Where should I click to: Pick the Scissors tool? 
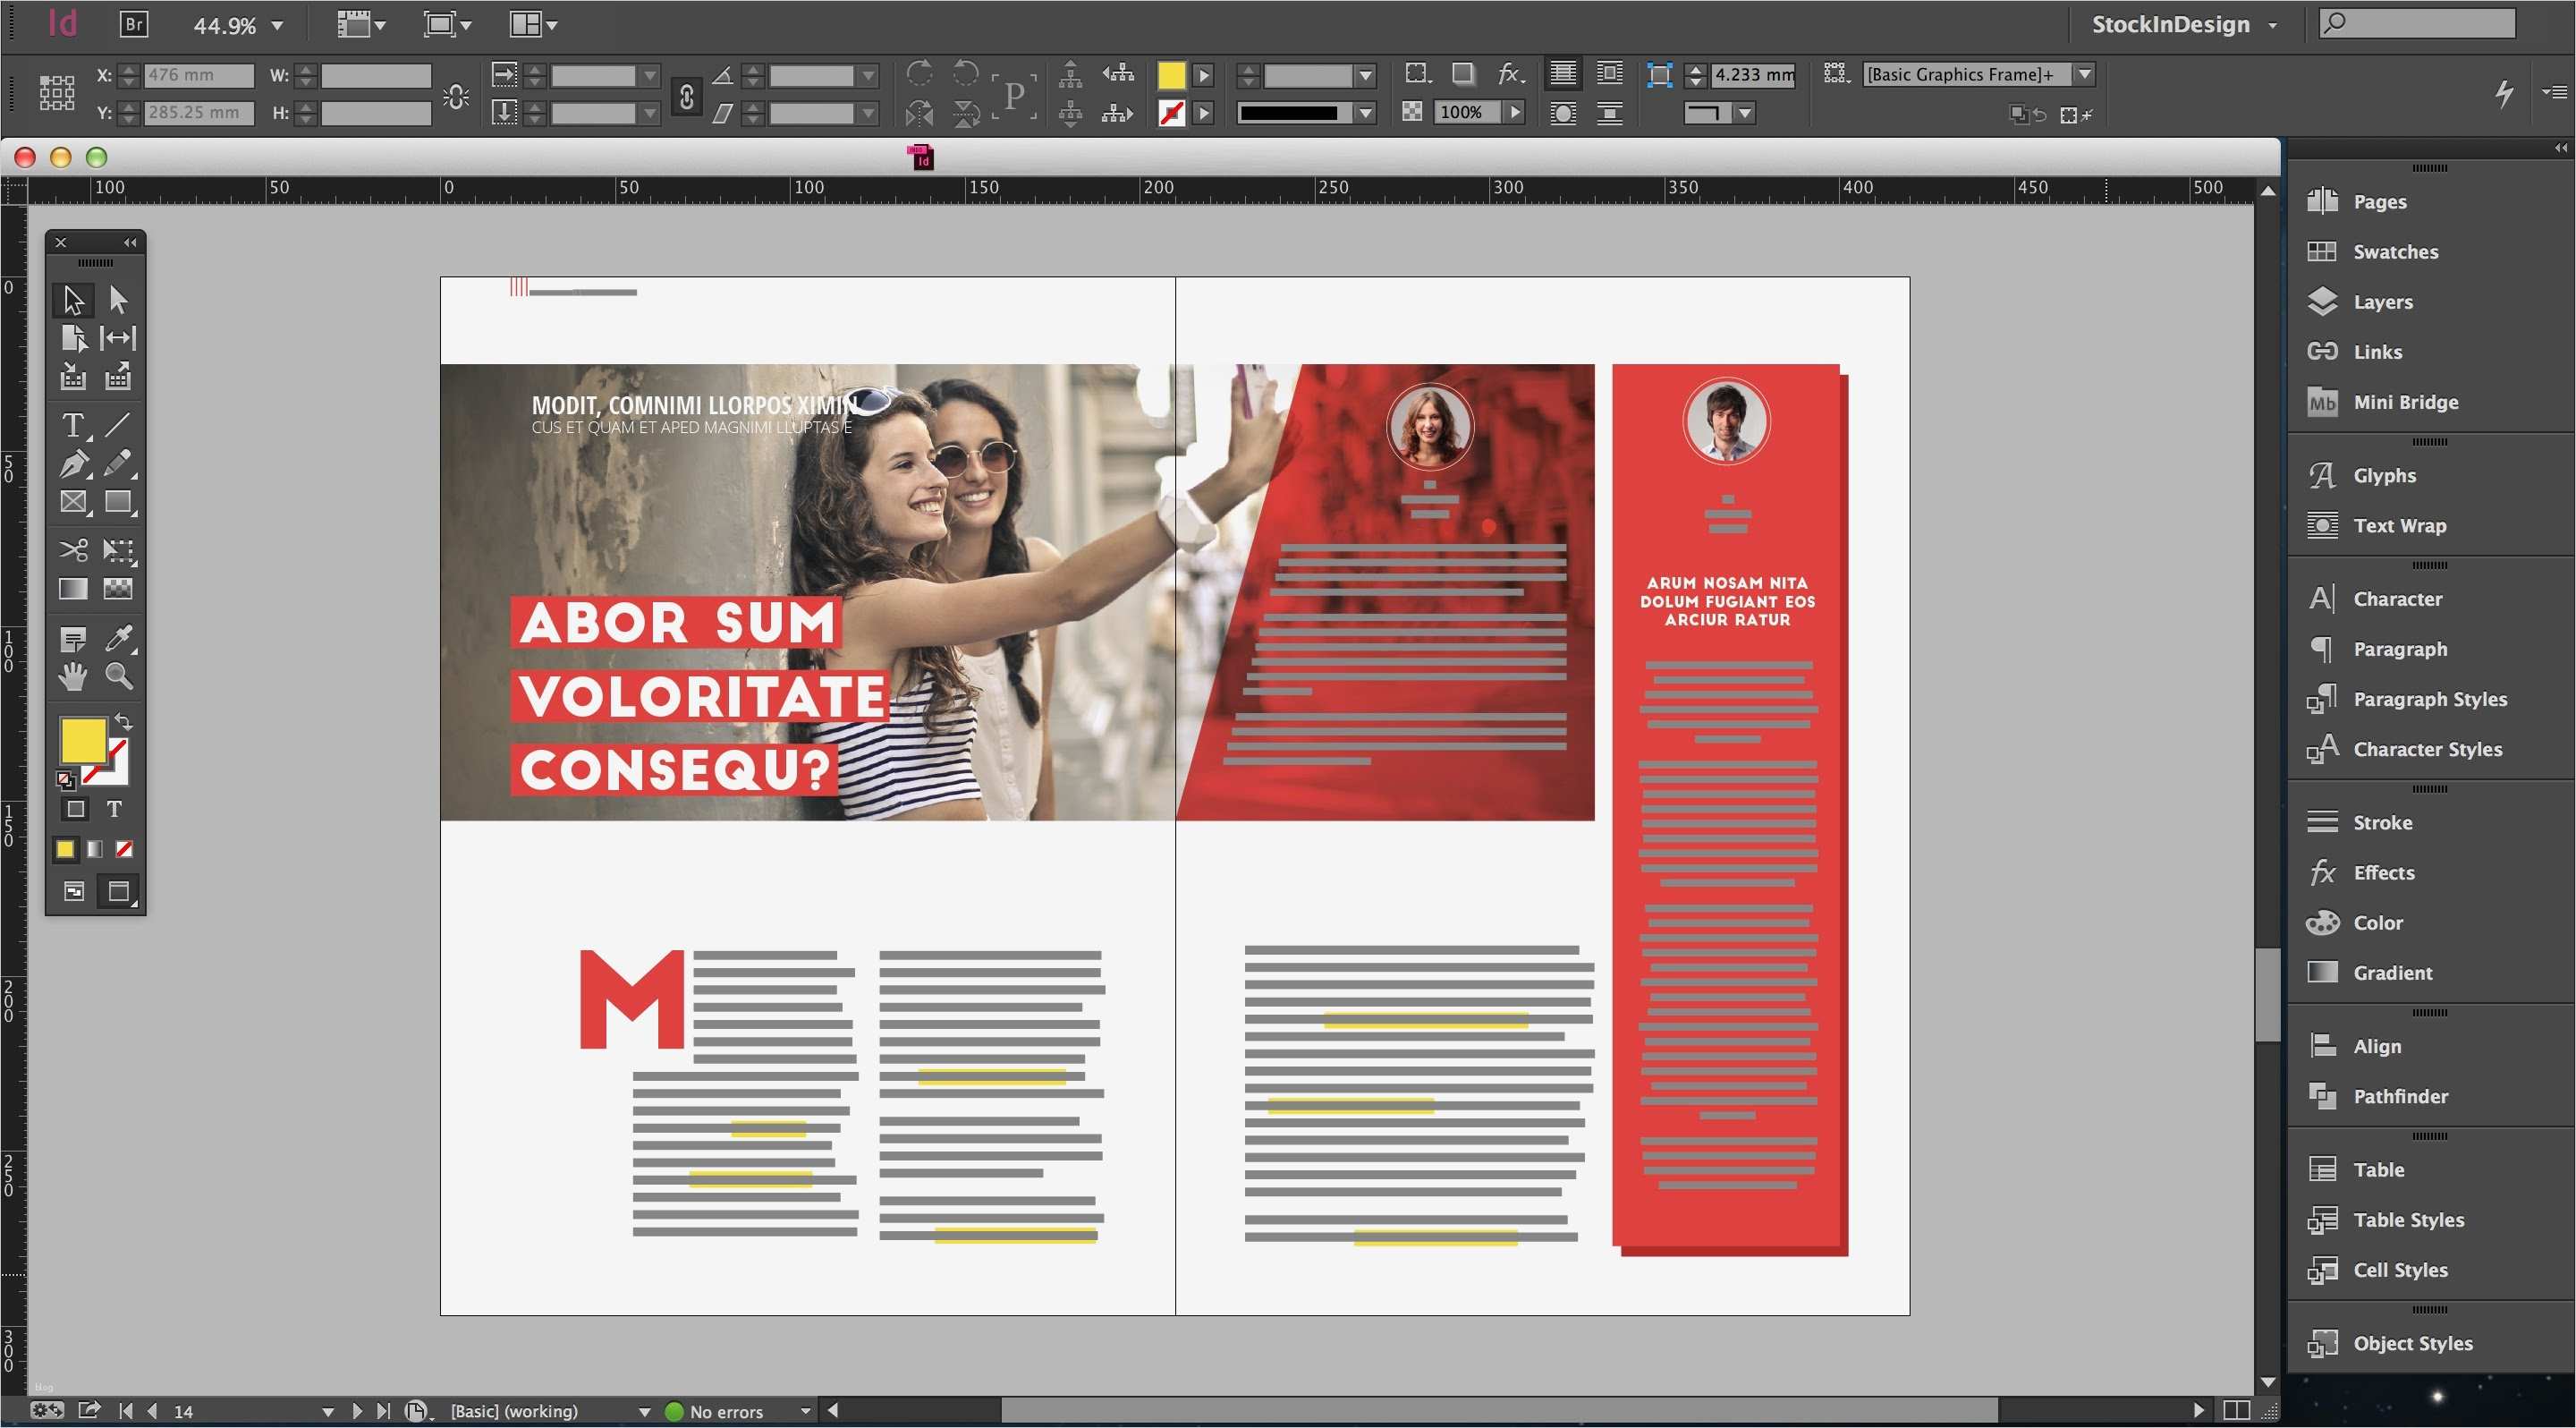(73, 550)
